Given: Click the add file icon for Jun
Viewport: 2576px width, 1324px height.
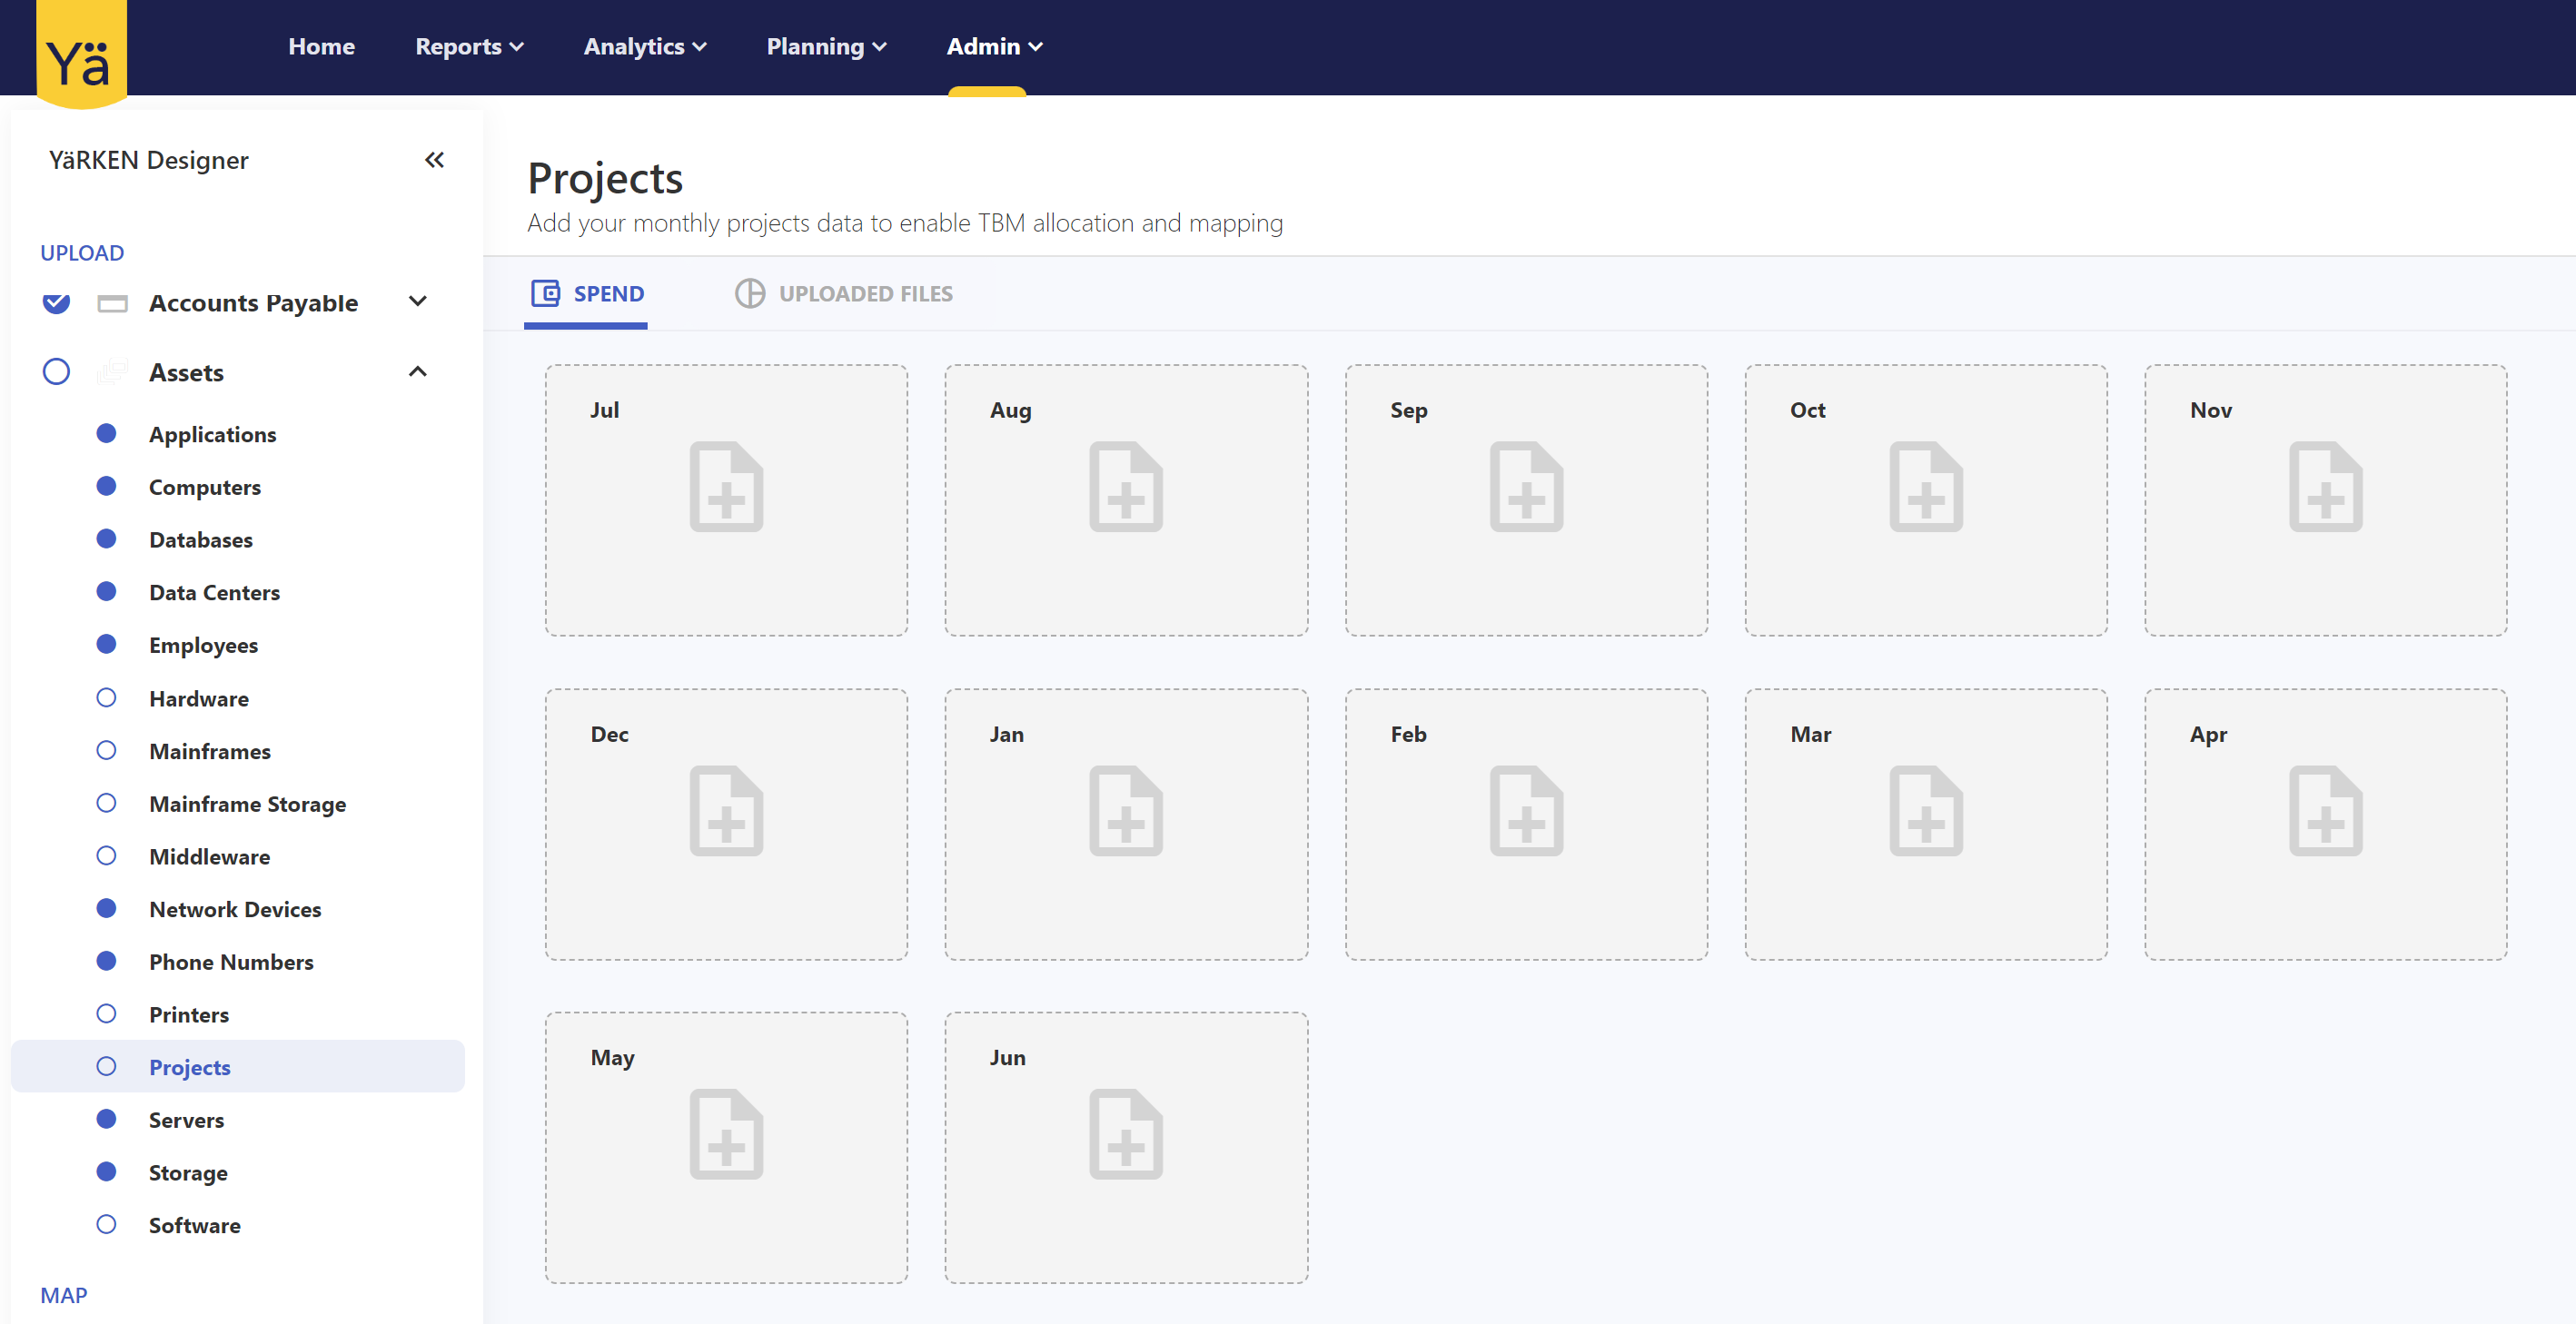Looking at the screenshot, I should pos(1125,1134).
